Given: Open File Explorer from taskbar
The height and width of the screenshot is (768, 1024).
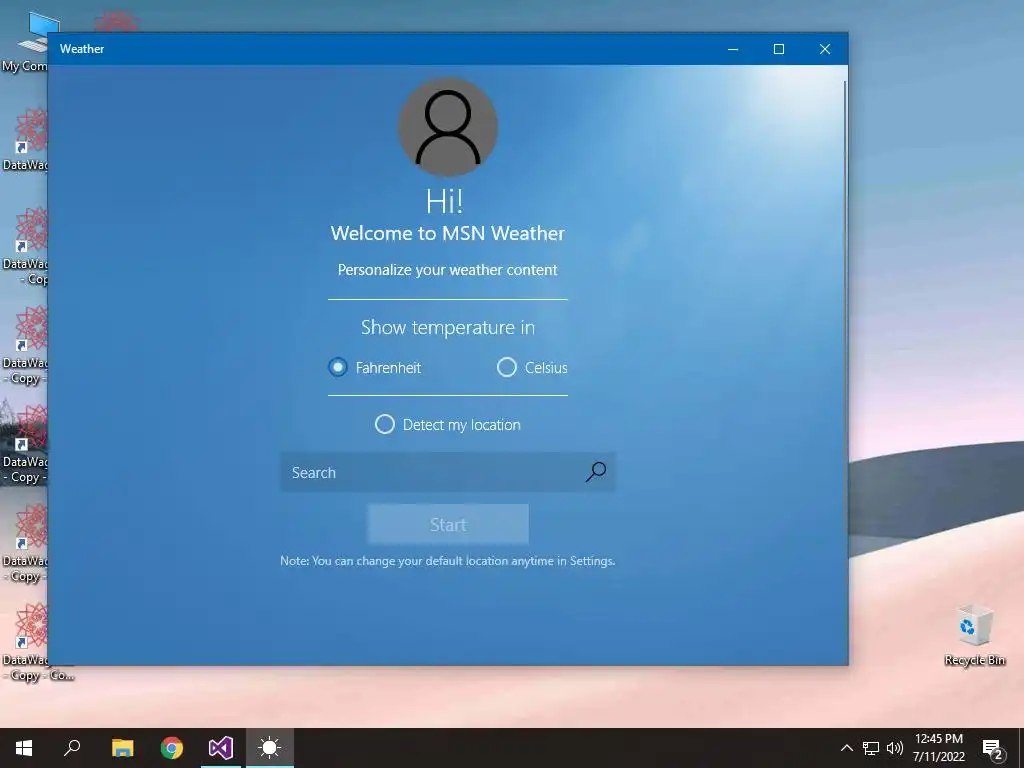Looking at the screenshot, I should tap(122, 748).
